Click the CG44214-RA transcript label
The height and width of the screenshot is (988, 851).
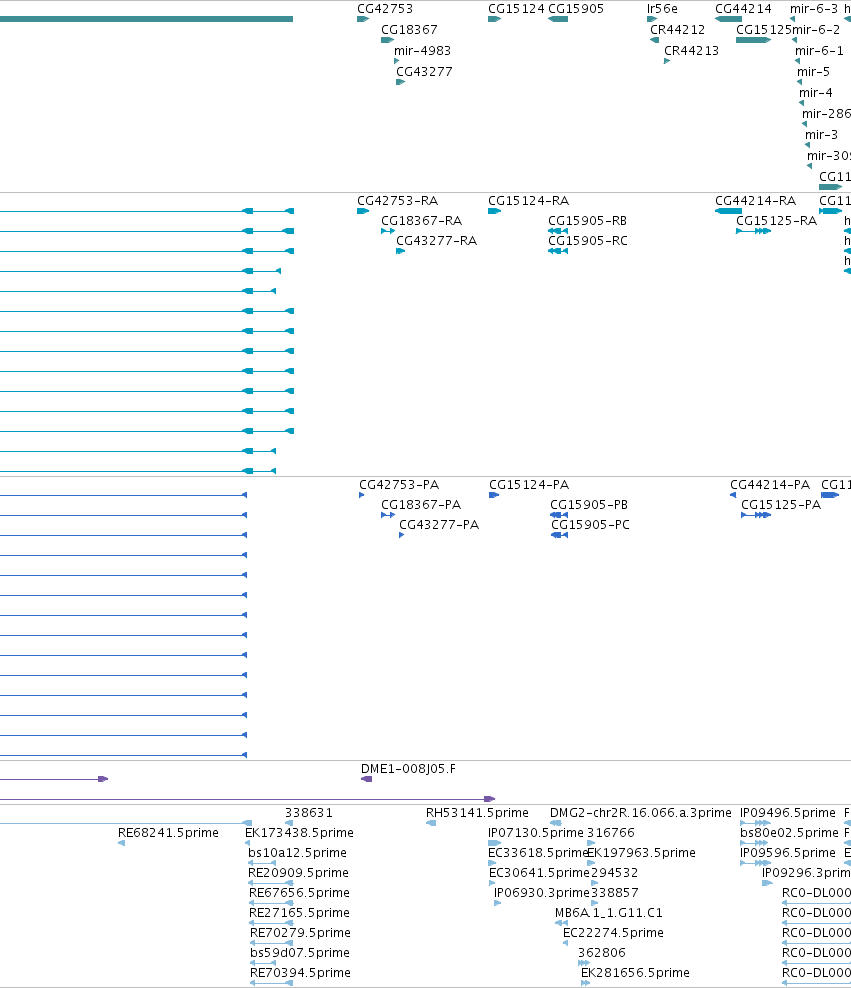(755, 201)
